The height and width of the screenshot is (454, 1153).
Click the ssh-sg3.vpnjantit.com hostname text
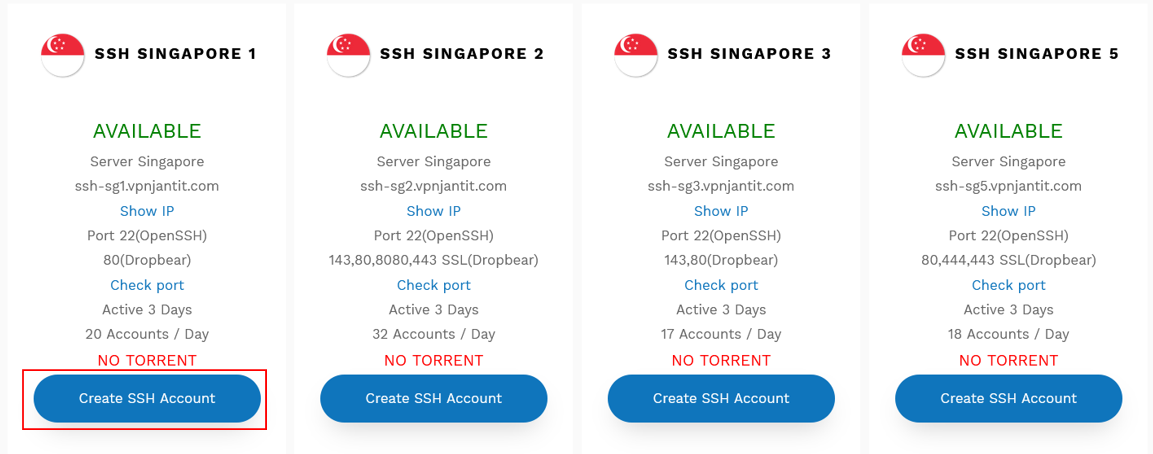[x=721, y=186]
